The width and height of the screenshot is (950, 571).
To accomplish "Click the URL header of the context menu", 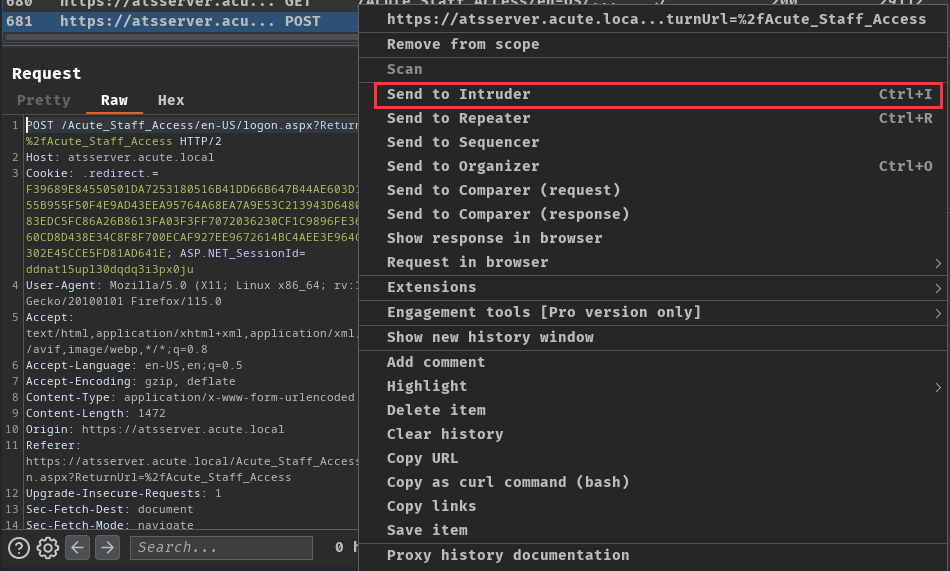I will pos(656,19).
